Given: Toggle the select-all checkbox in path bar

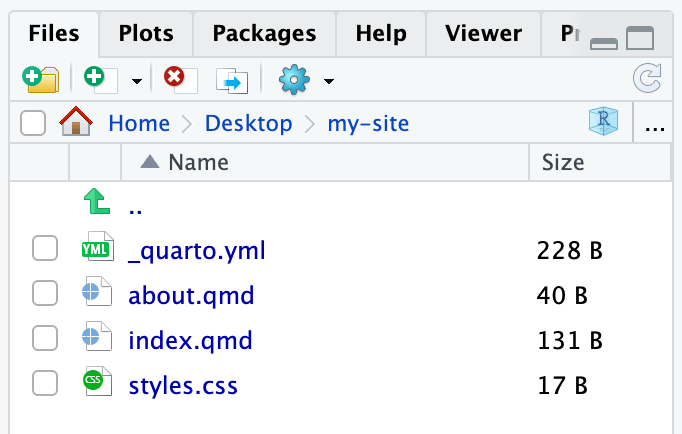Looking at the screenshot, I should point(33,123).
